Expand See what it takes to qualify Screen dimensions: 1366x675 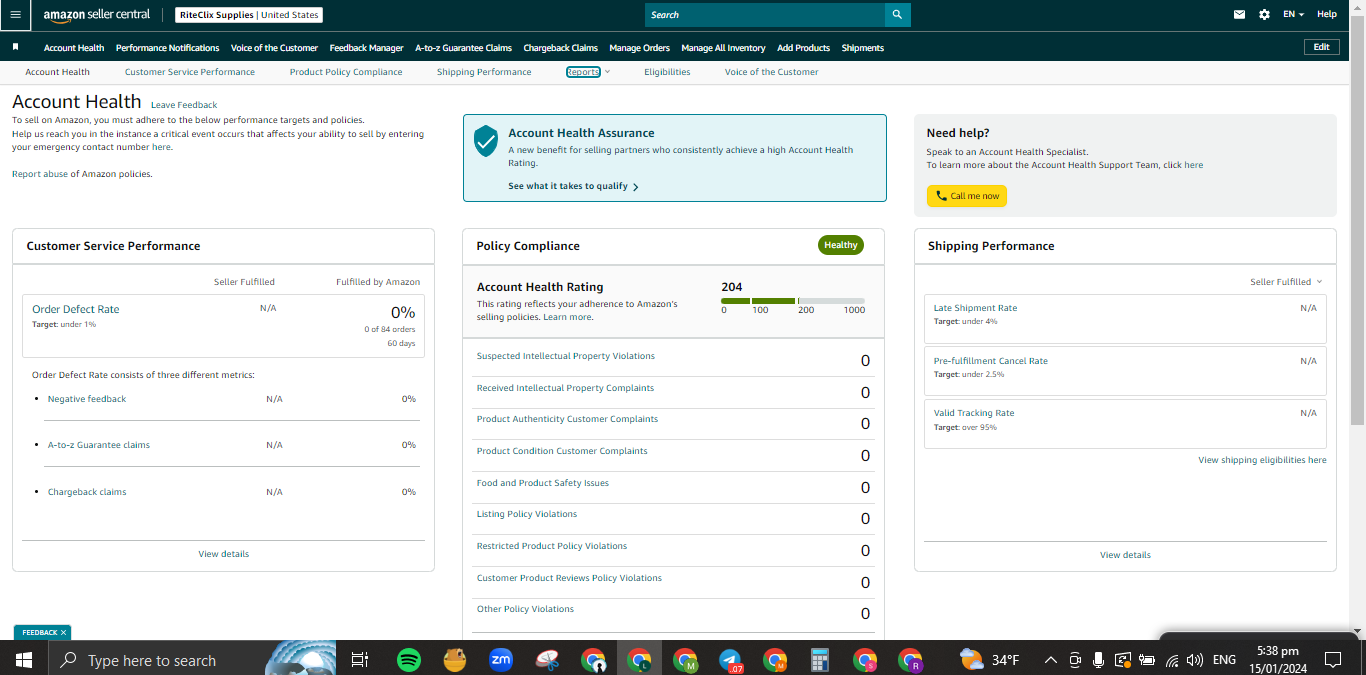point(573,186)
